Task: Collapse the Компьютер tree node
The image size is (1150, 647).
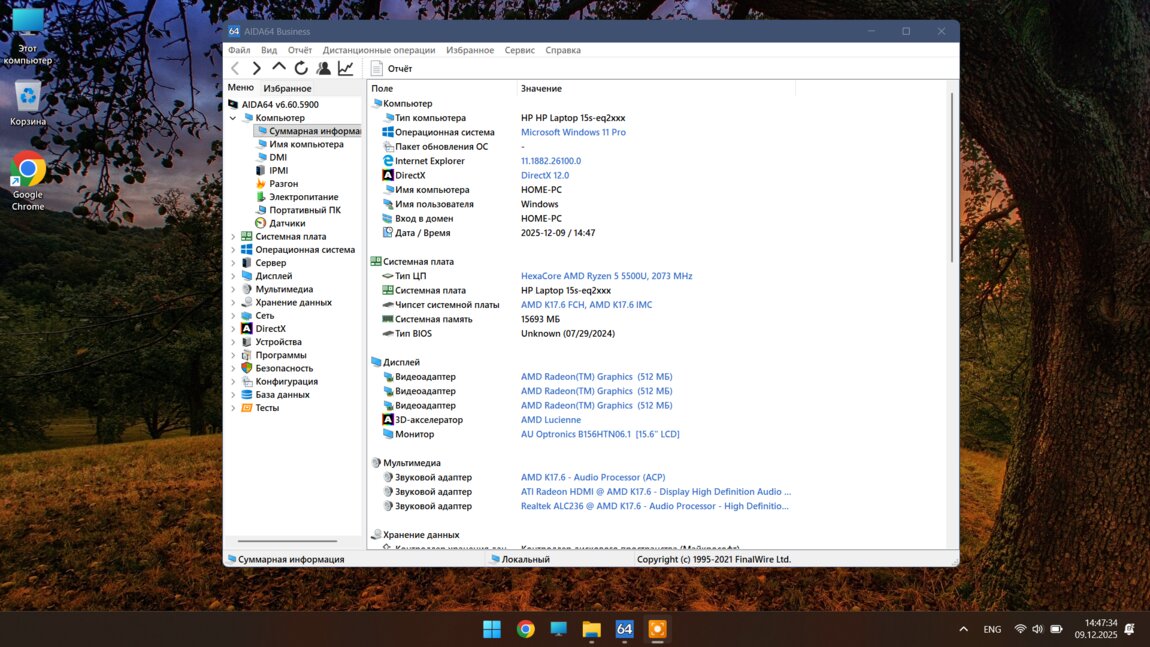Action: coord(233,118)
